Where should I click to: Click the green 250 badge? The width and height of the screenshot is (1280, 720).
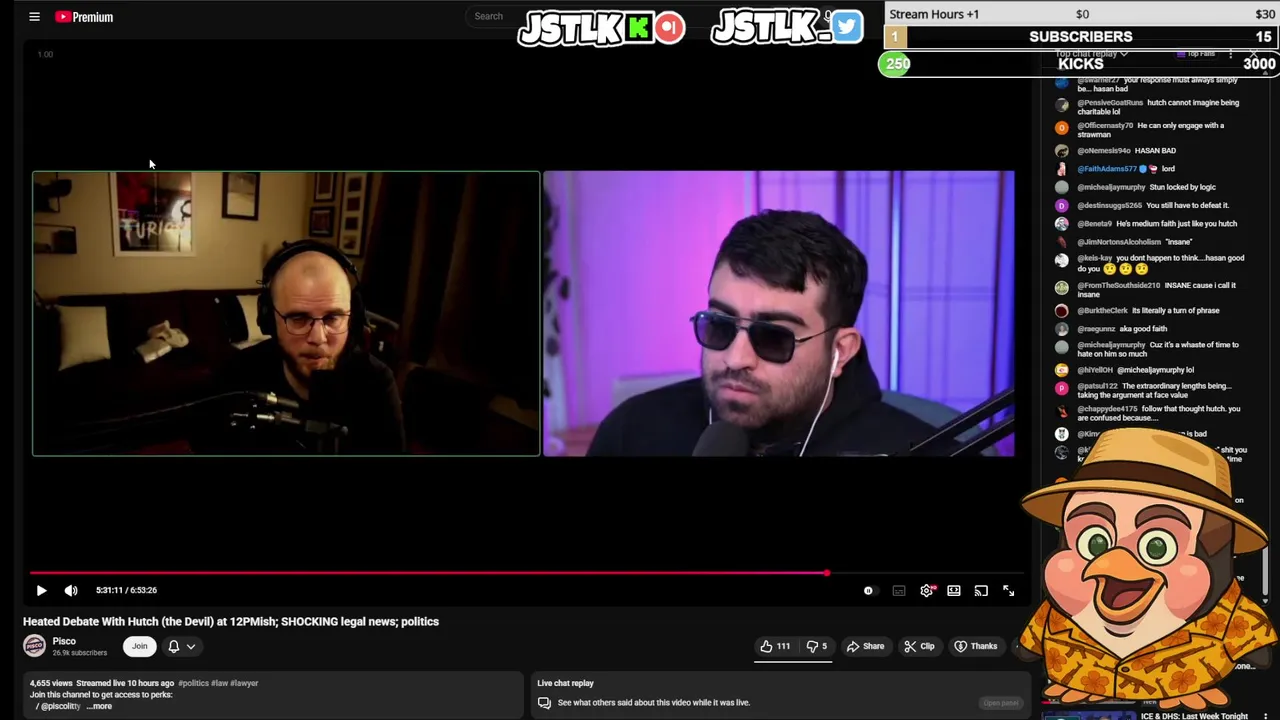click(895, 64)
